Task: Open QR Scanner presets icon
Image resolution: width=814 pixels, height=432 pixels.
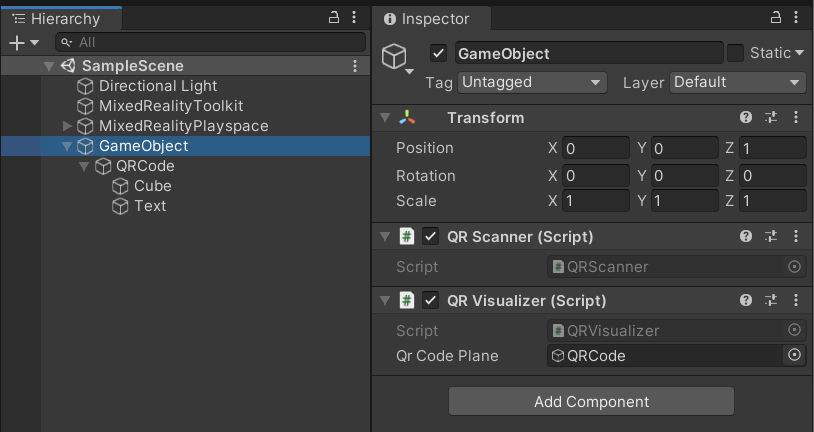Action: (x=771, y=236)
